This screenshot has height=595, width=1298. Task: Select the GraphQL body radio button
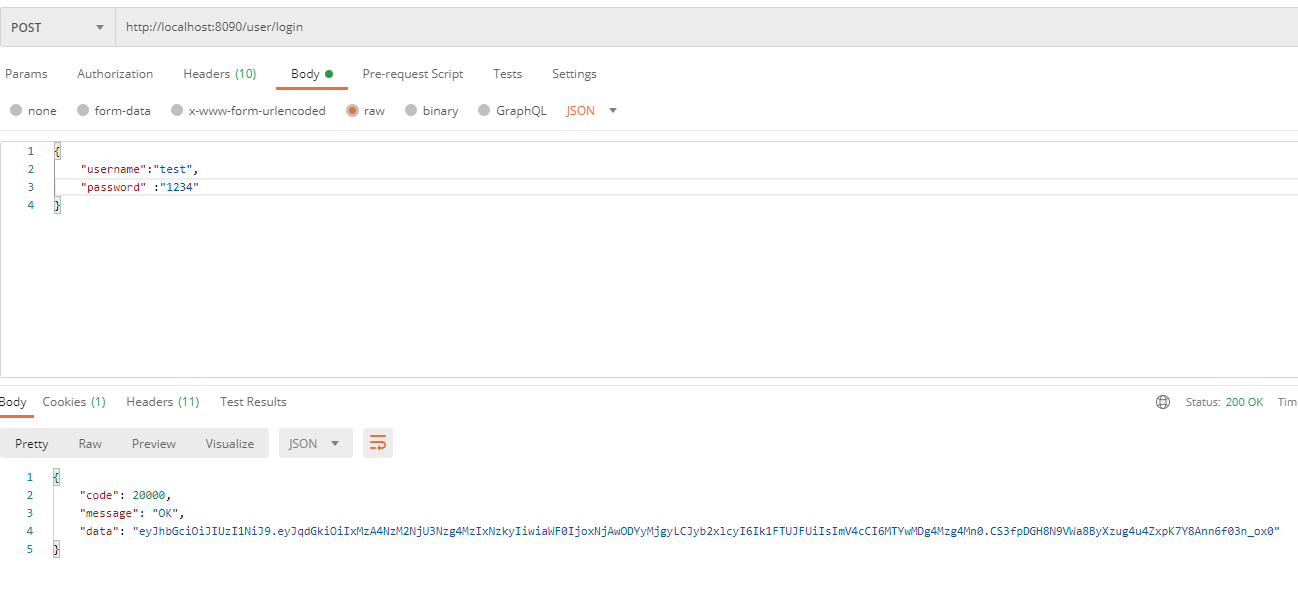(484, 111)
